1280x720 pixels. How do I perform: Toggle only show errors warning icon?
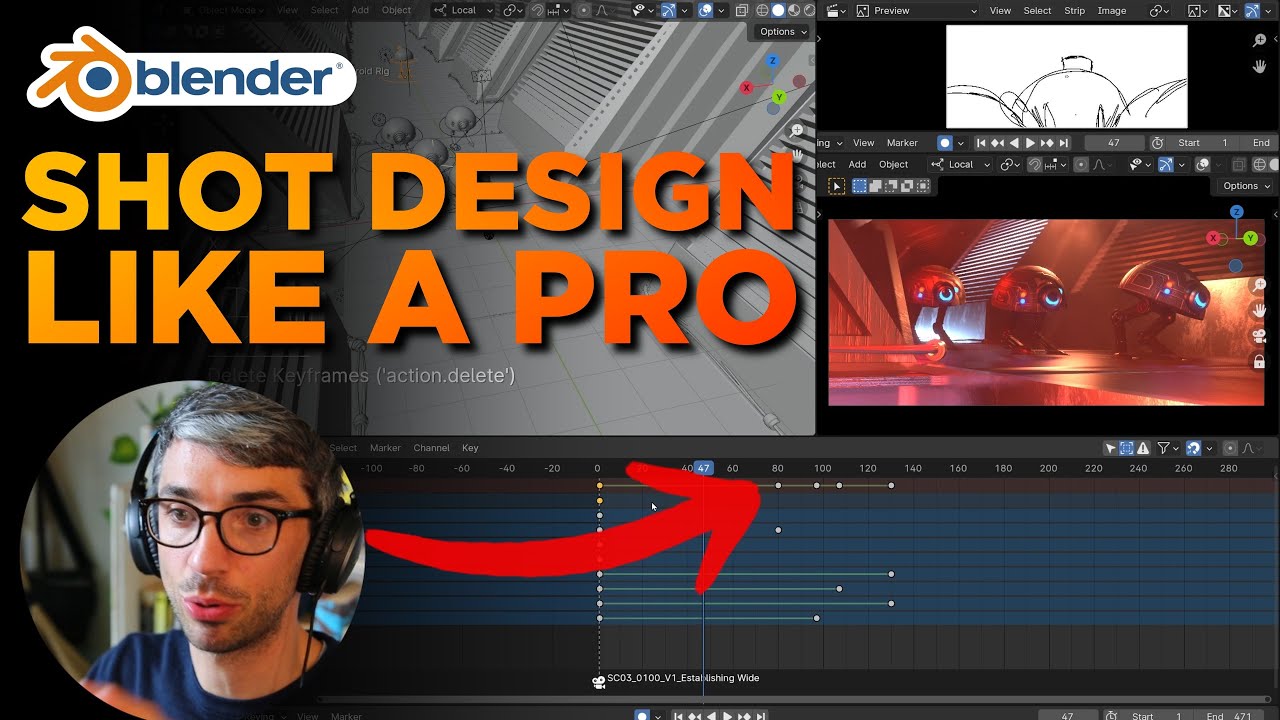pos(1142,448)
